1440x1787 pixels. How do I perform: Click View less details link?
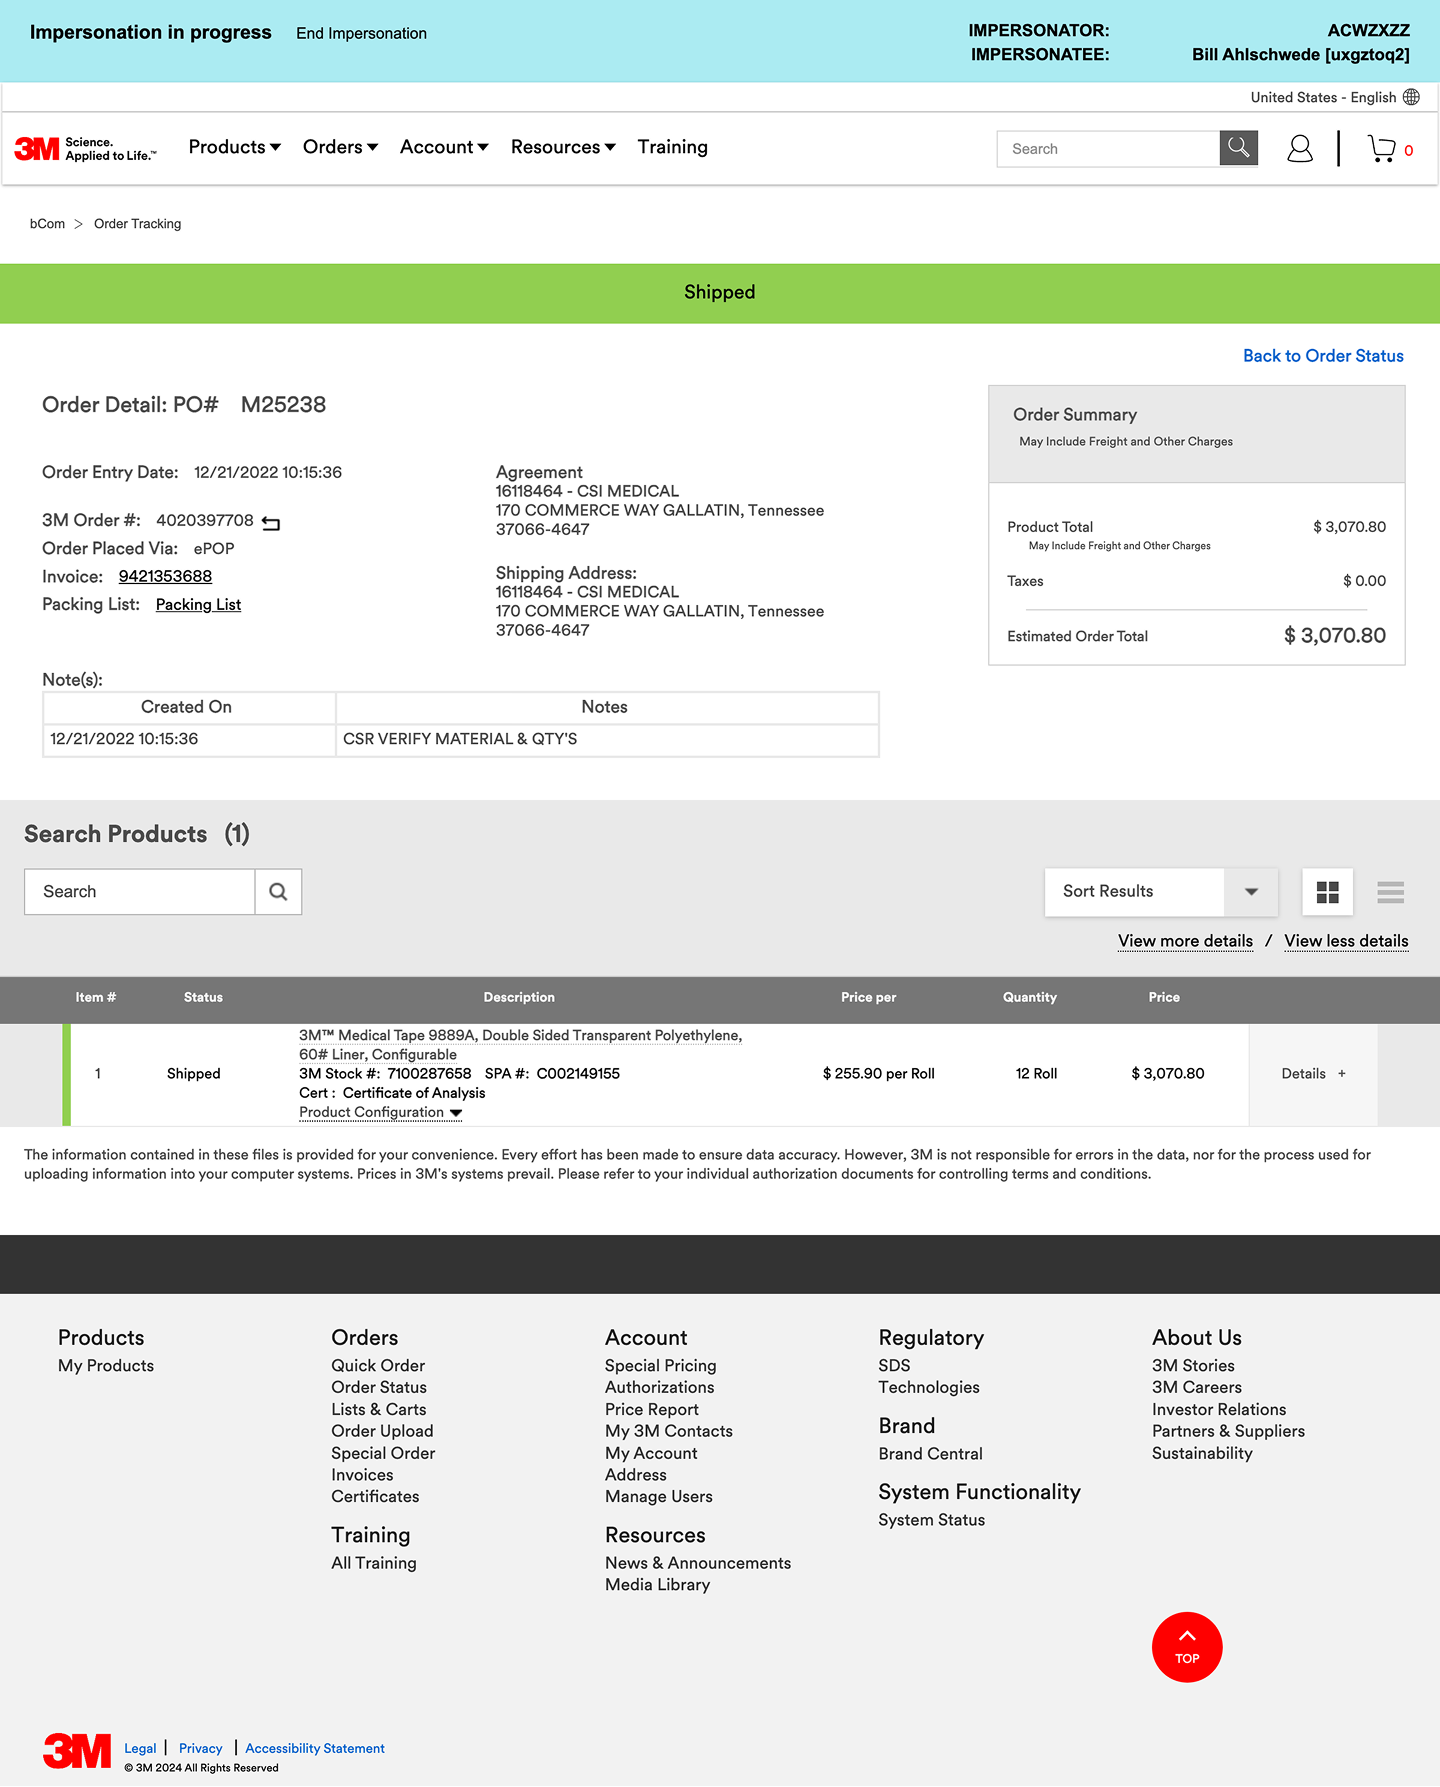tap(1346, 941)
